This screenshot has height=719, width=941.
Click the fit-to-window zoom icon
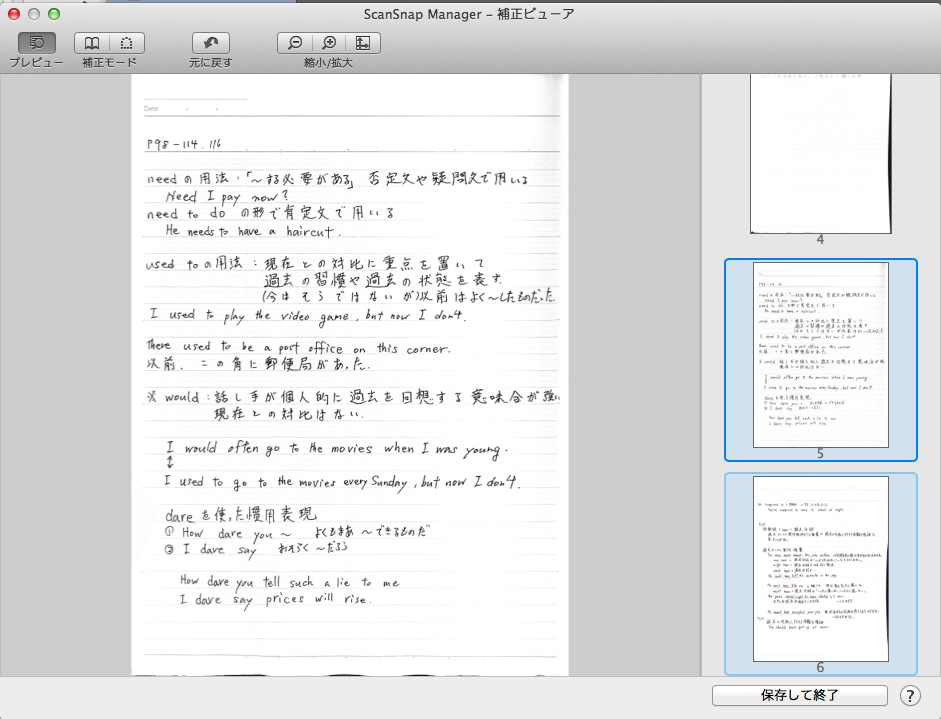363,43
